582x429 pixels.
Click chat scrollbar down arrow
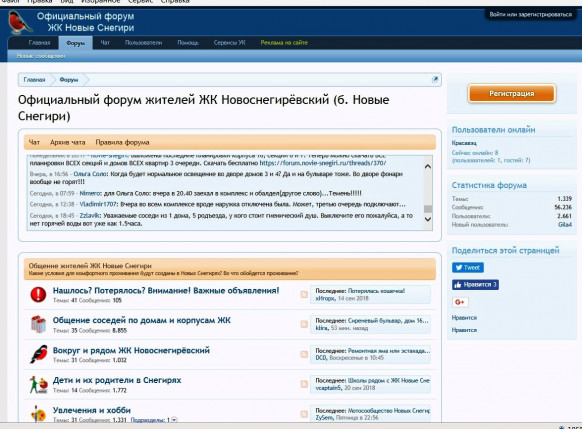428,219
